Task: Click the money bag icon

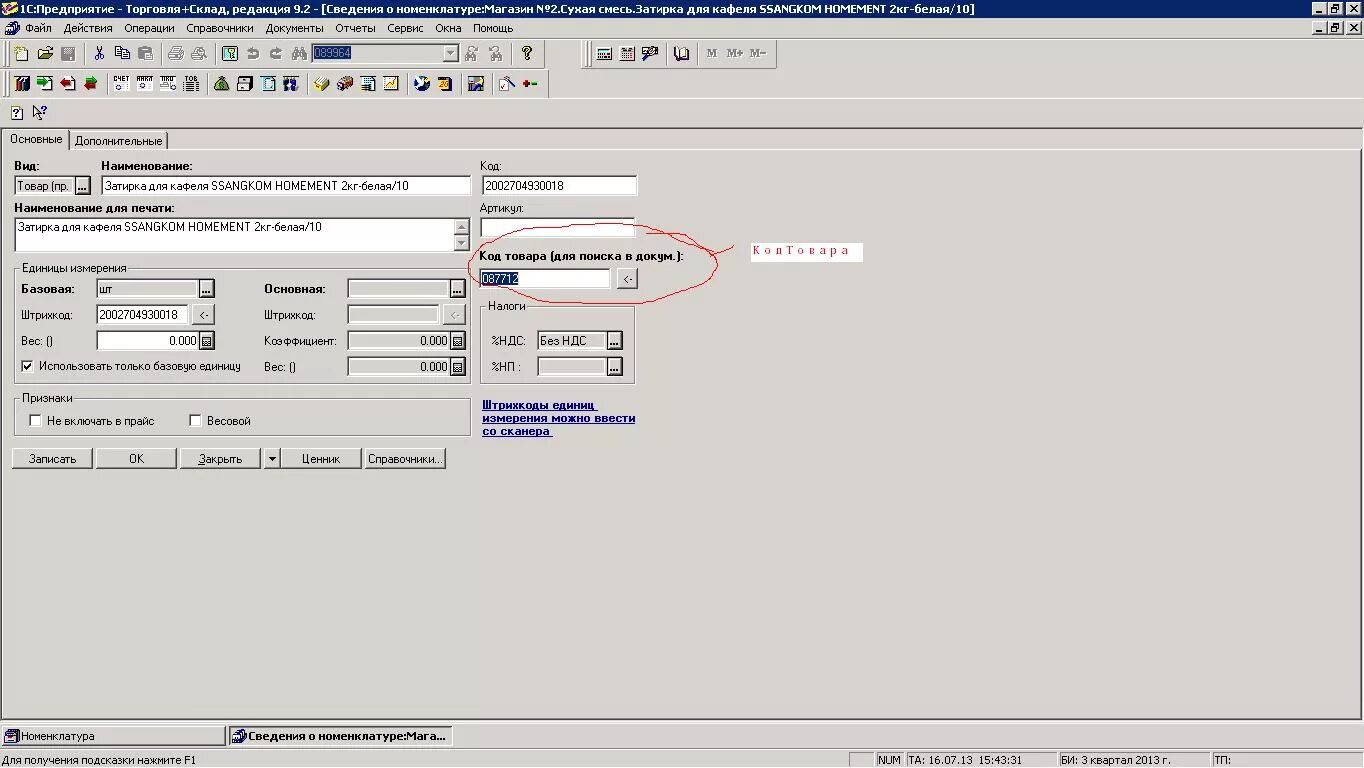Action: 221,84
